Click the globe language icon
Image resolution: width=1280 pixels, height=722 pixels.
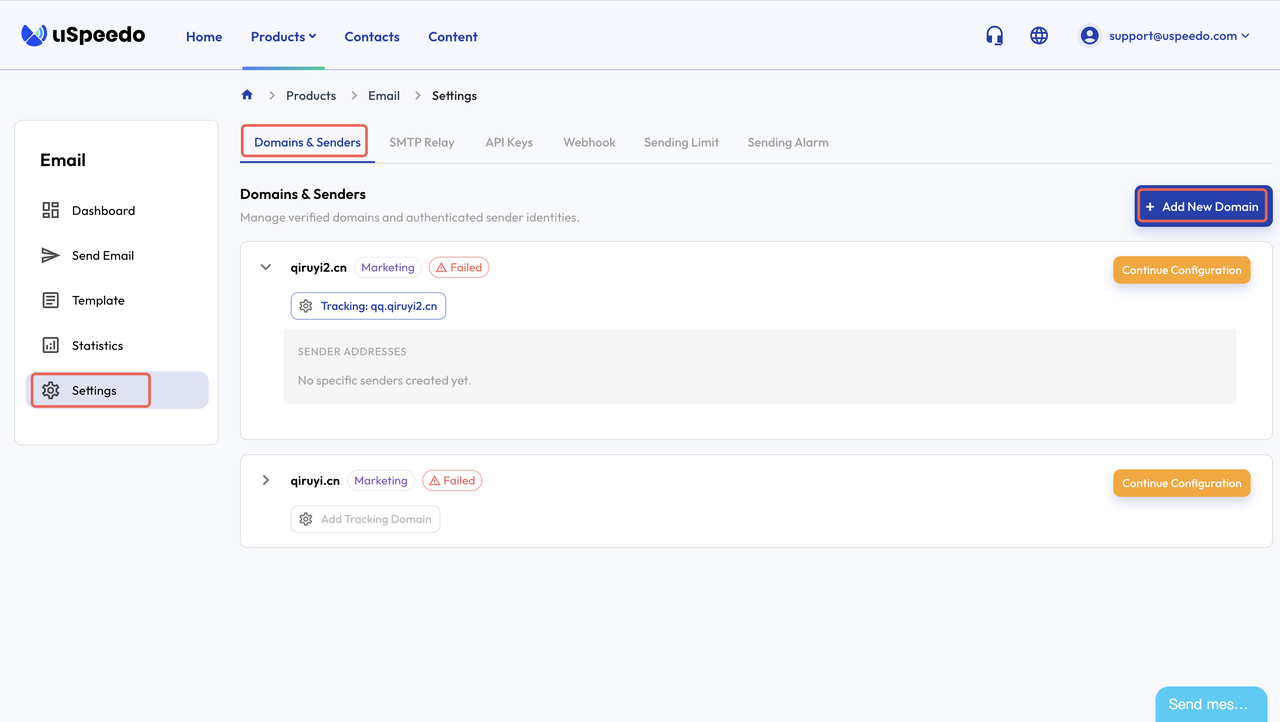[x=1039, y=36]
